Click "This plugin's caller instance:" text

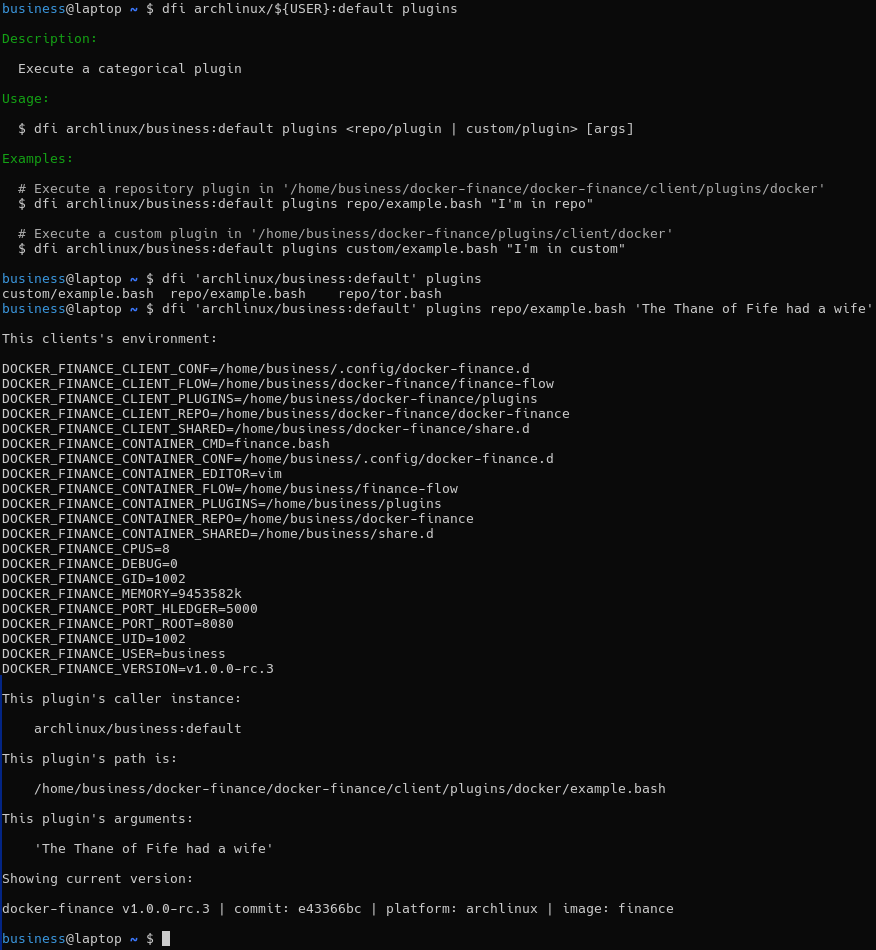coord(122,699)
